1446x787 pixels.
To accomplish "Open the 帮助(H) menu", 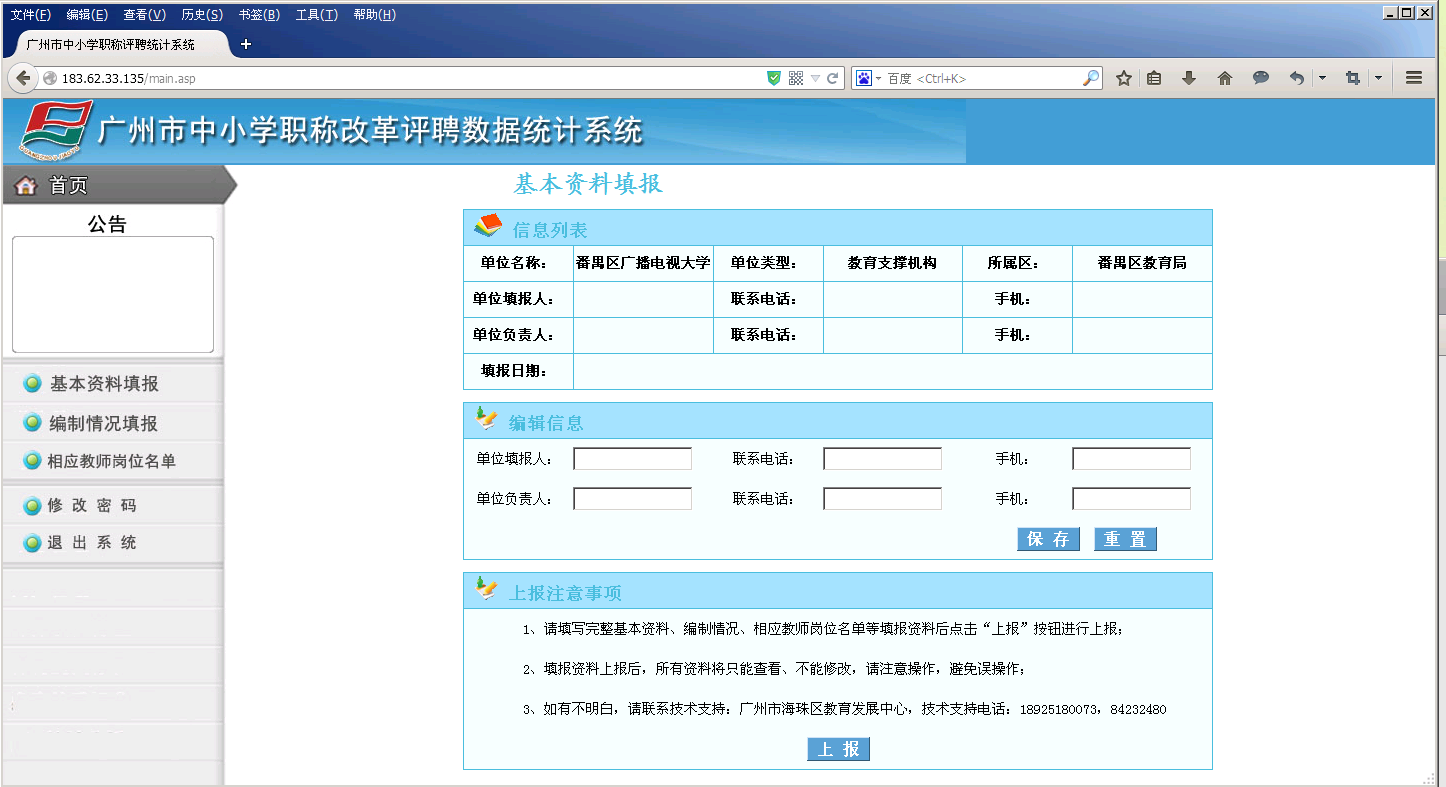I will [375, 15].
